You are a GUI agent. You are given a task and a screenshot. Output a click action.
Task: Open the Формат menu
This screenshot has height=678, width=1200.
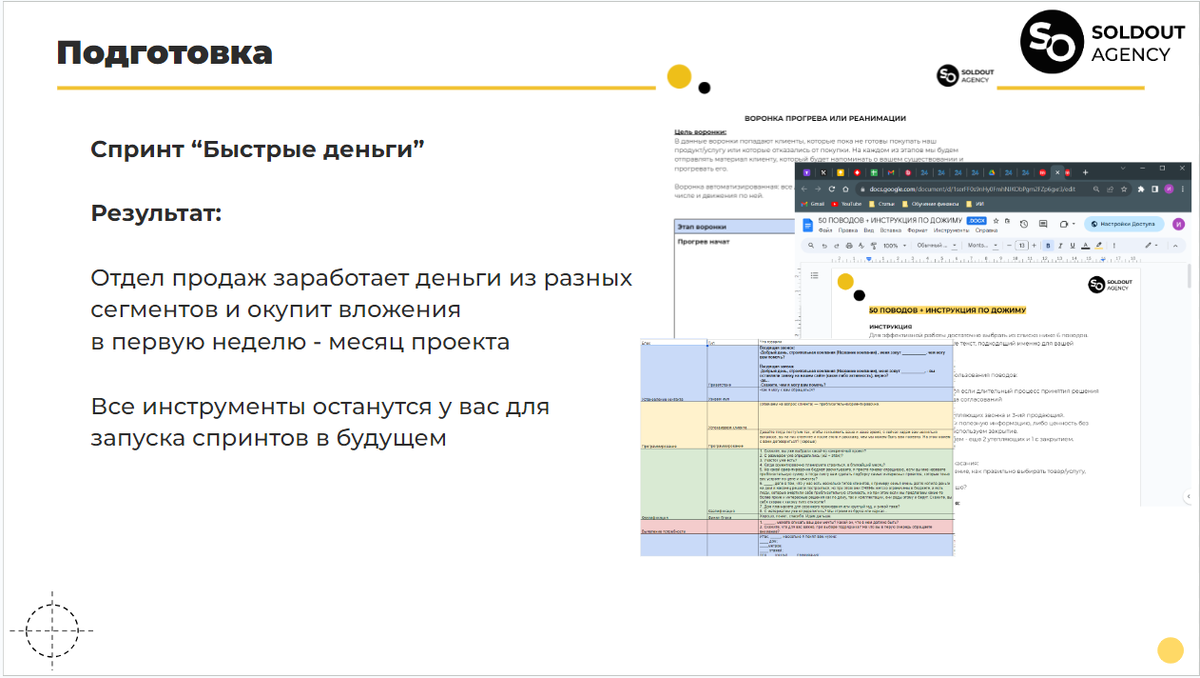[918, 231]
